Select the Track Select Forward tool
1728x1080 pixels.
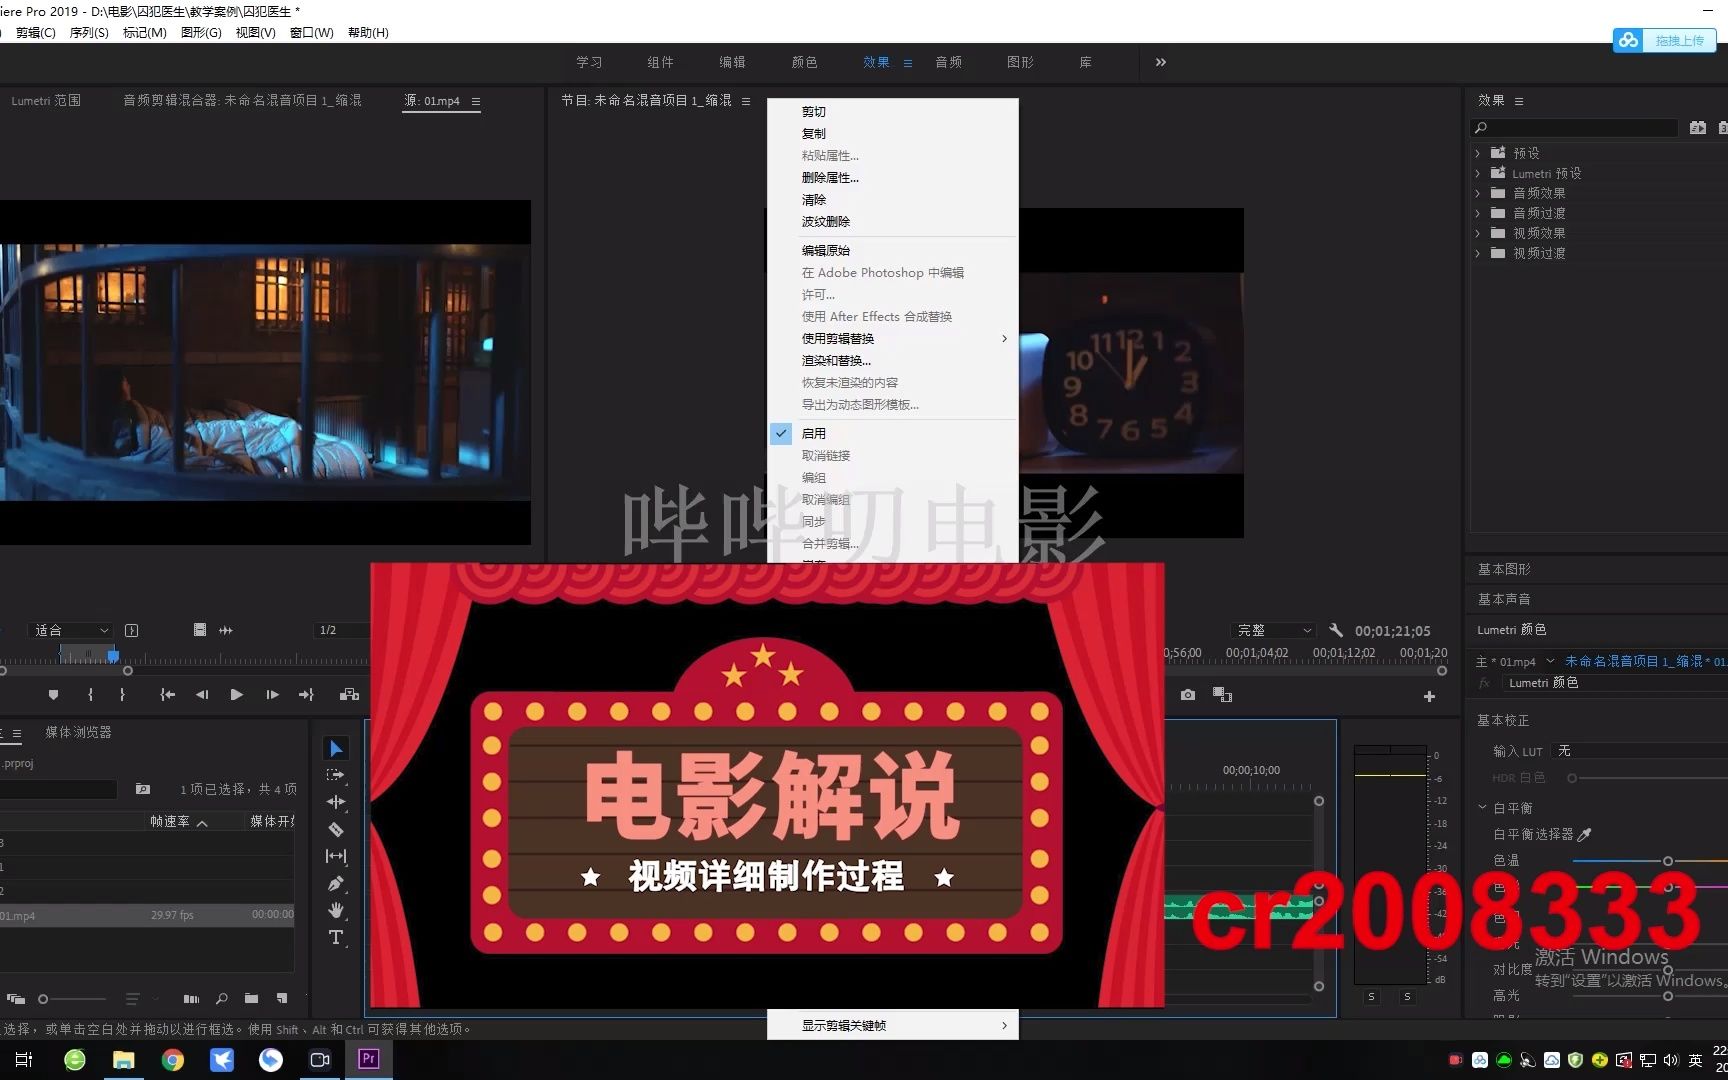[x=336, y=775]
